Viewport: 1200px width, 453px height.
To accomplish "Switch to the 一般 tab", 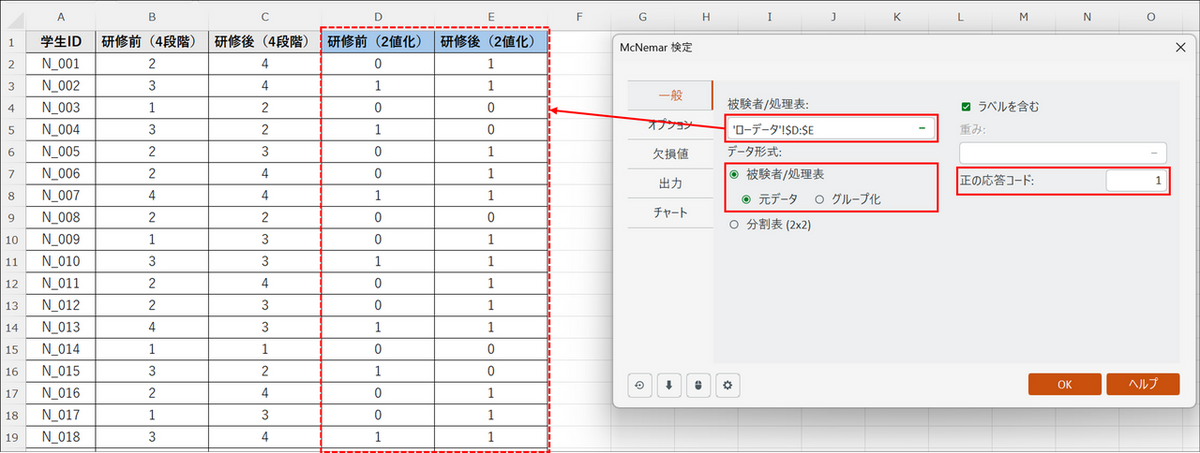I will pos(669,96).
